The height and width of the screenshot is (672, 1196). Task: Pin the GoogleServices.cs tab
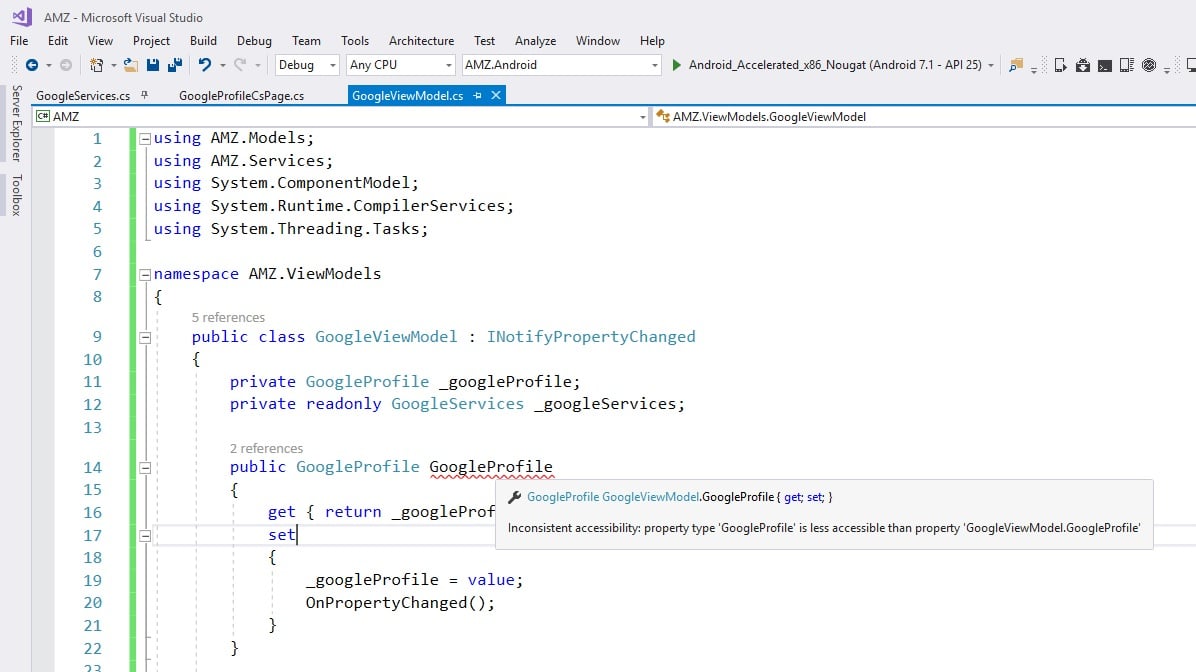(144, 95)
